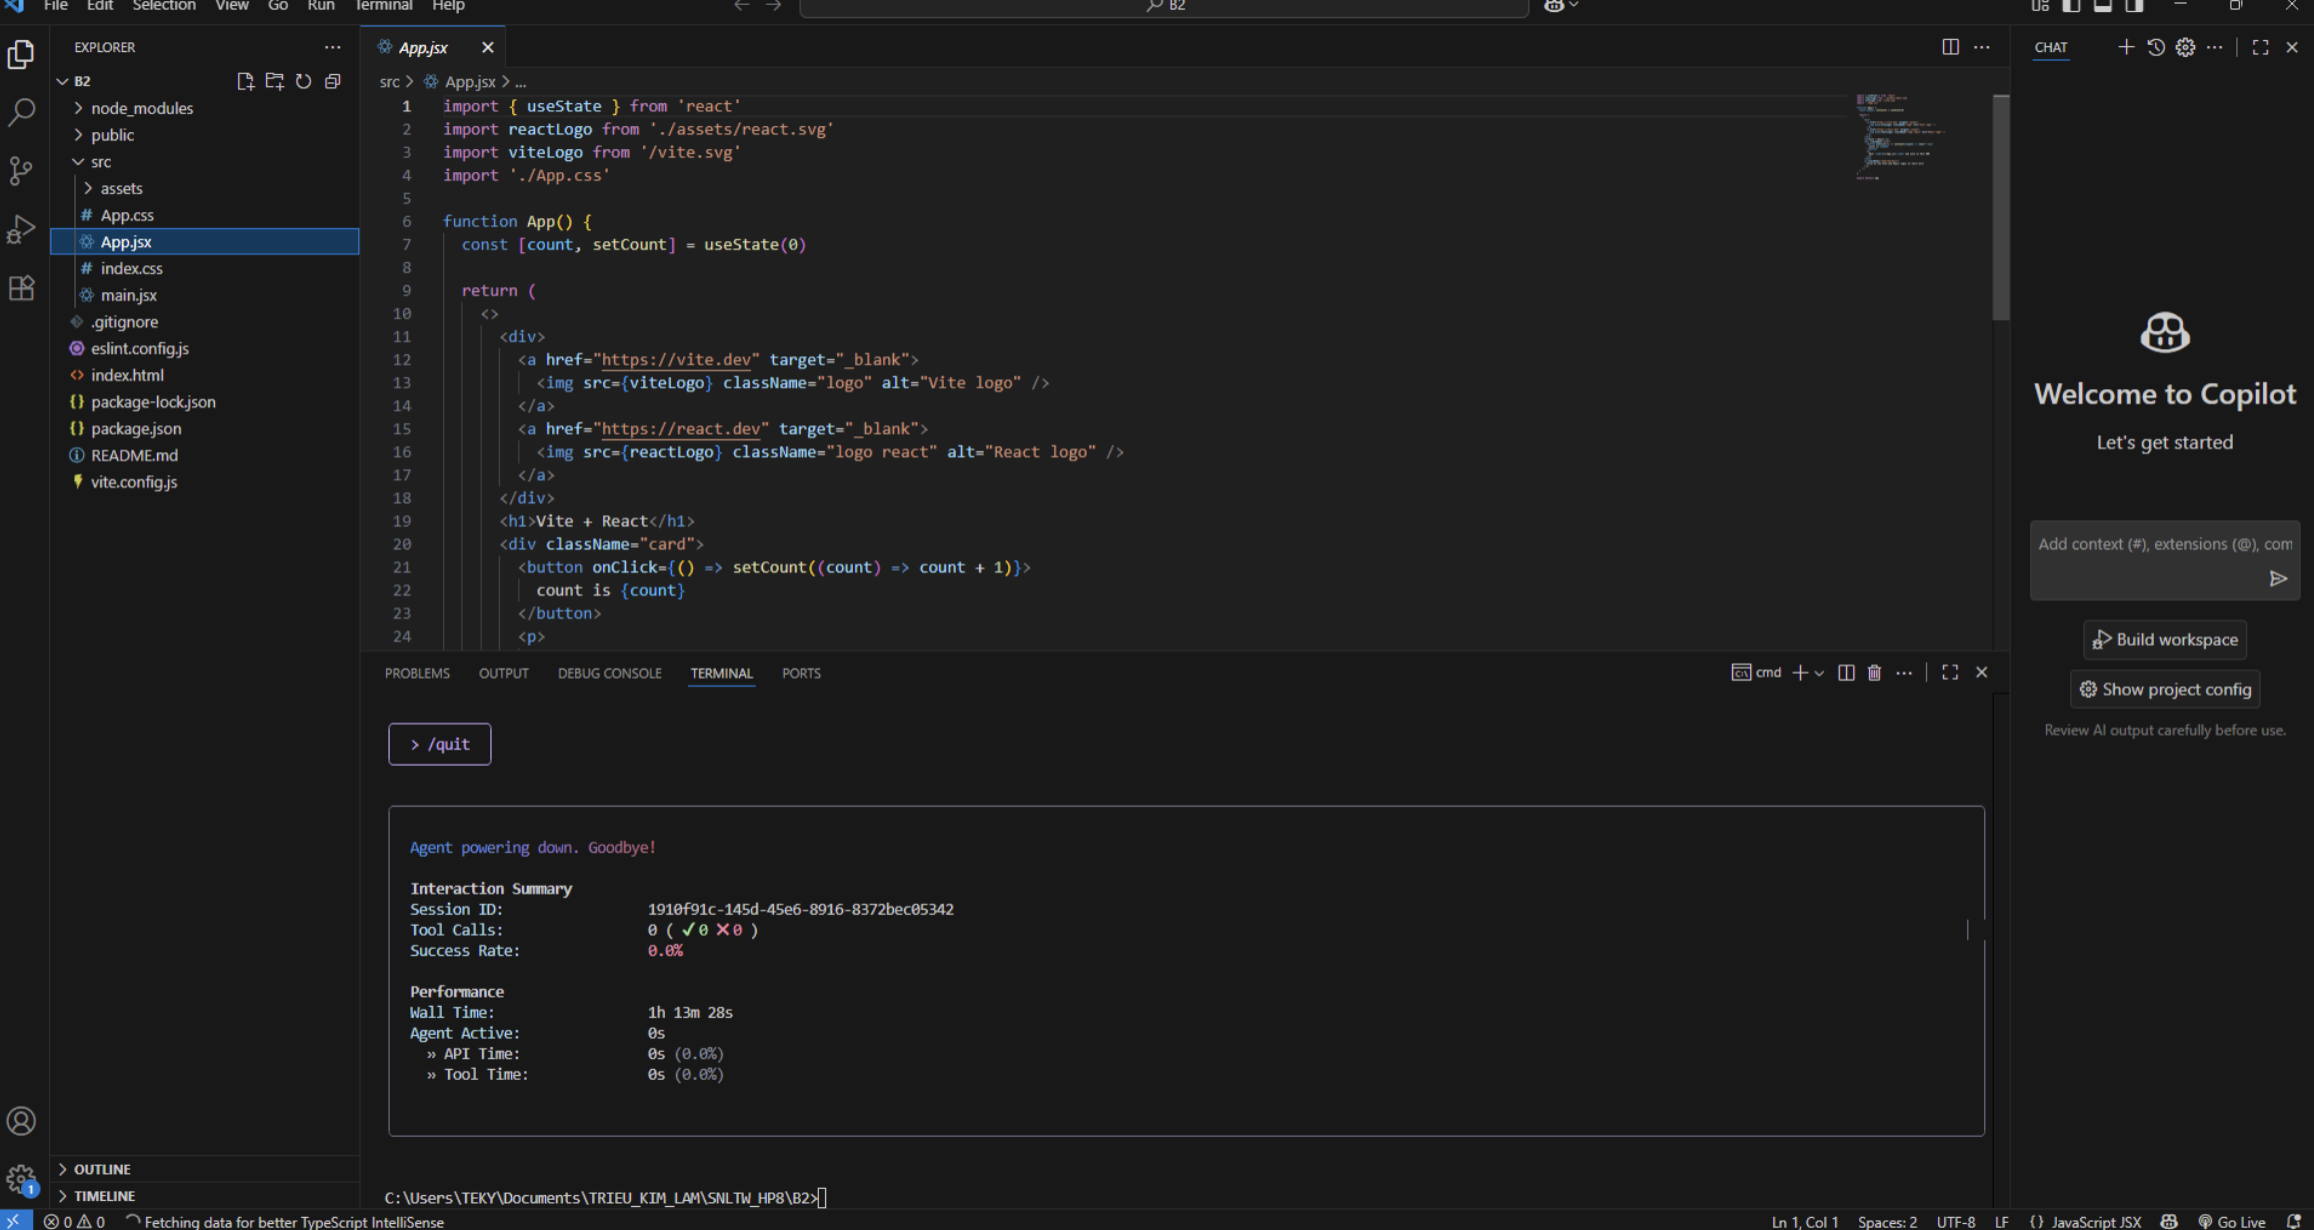Open the Source Control view

pyautogui.click(x=21, y=170)
